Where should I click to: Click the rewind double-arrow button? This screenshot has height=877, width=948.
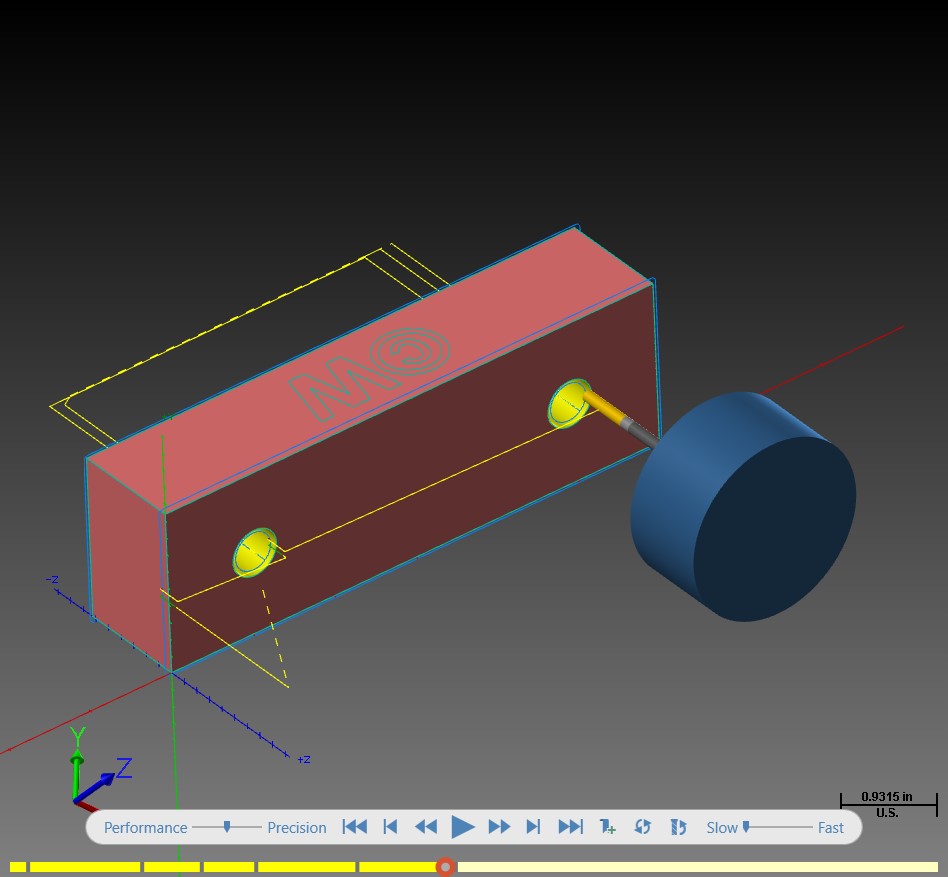(x=426, y=827)
